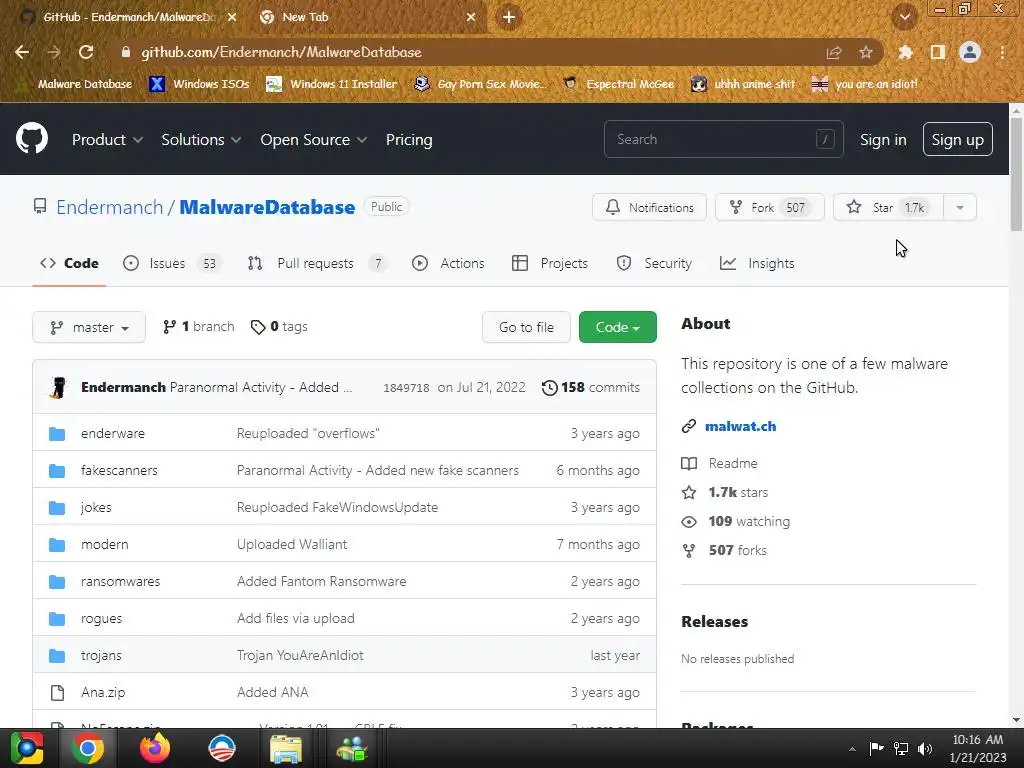This screenshot has height=768, width=1024.
Task: Open the fakescanners folder
Action: 120,470
